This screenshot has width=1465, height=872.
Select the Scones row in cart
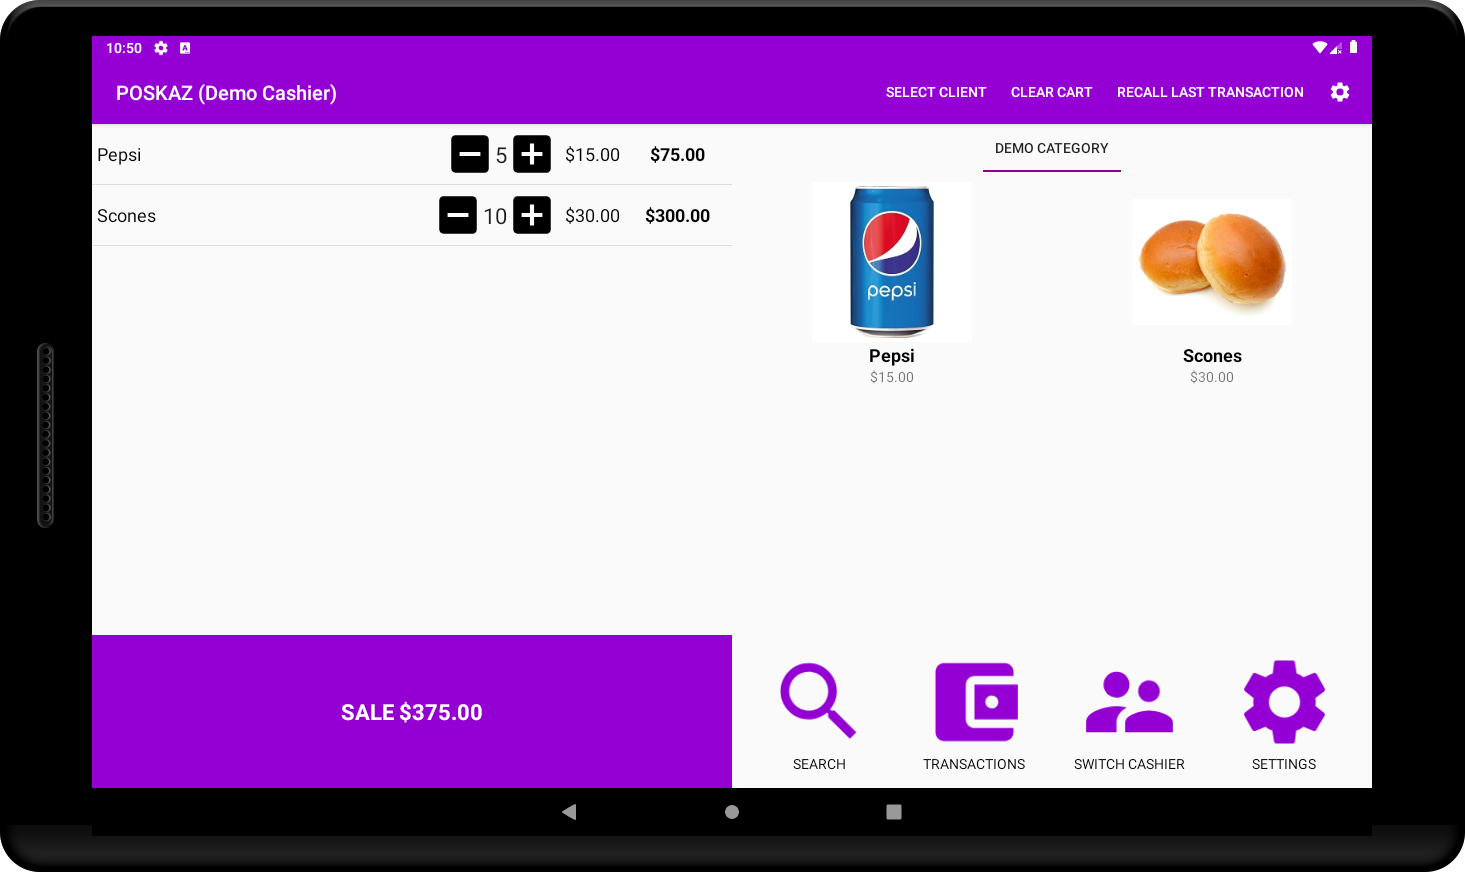pos(412,215)
